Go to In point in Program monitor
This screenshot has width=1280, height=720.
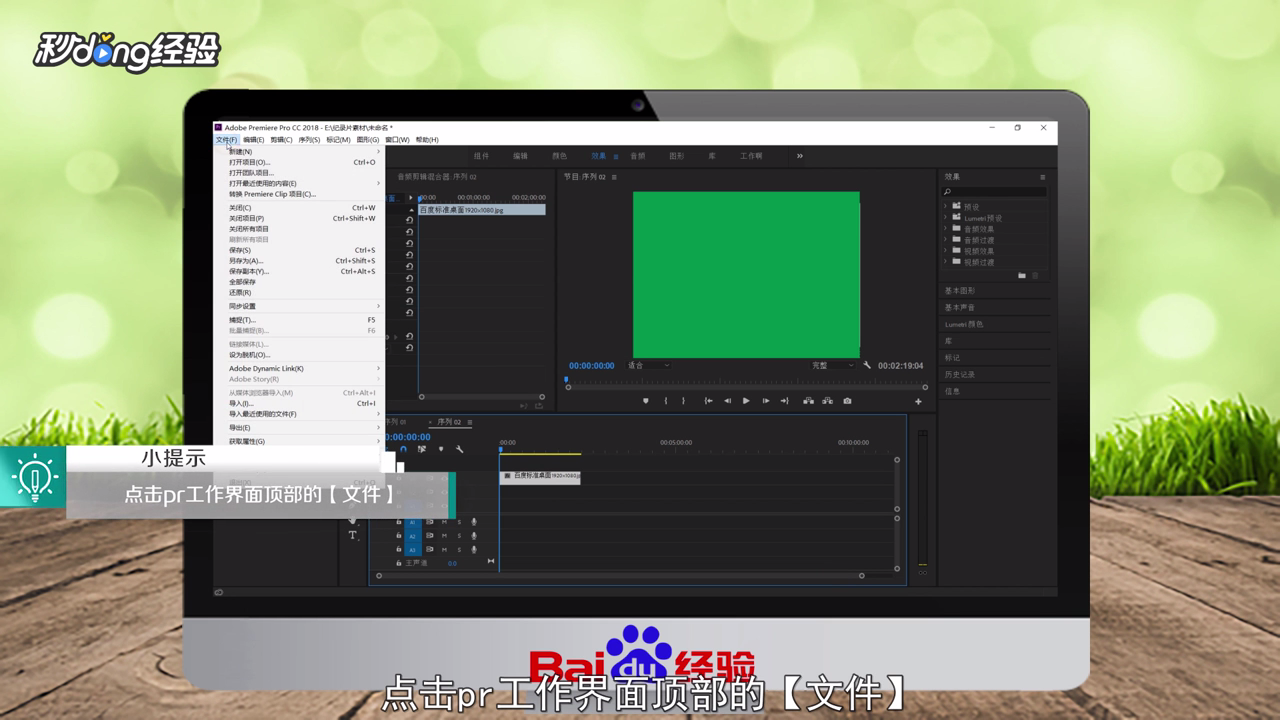(709, 401)
